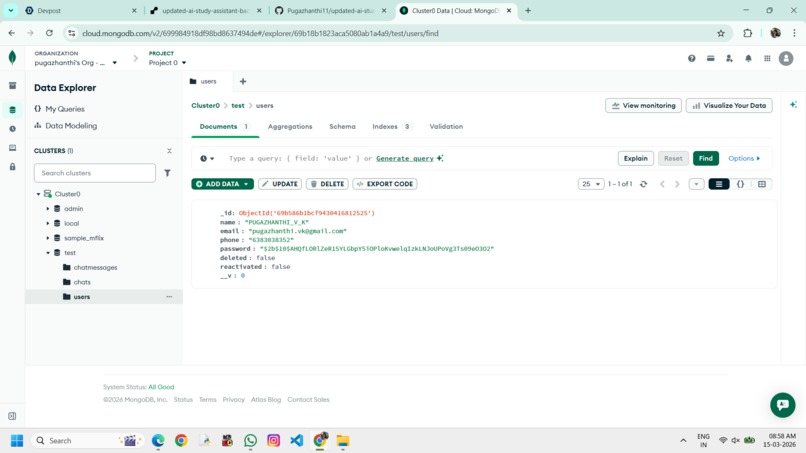The width and height of the screenshot is (806, 453).
Task: Click Visualize Your Data button
Action: point(729,105)
